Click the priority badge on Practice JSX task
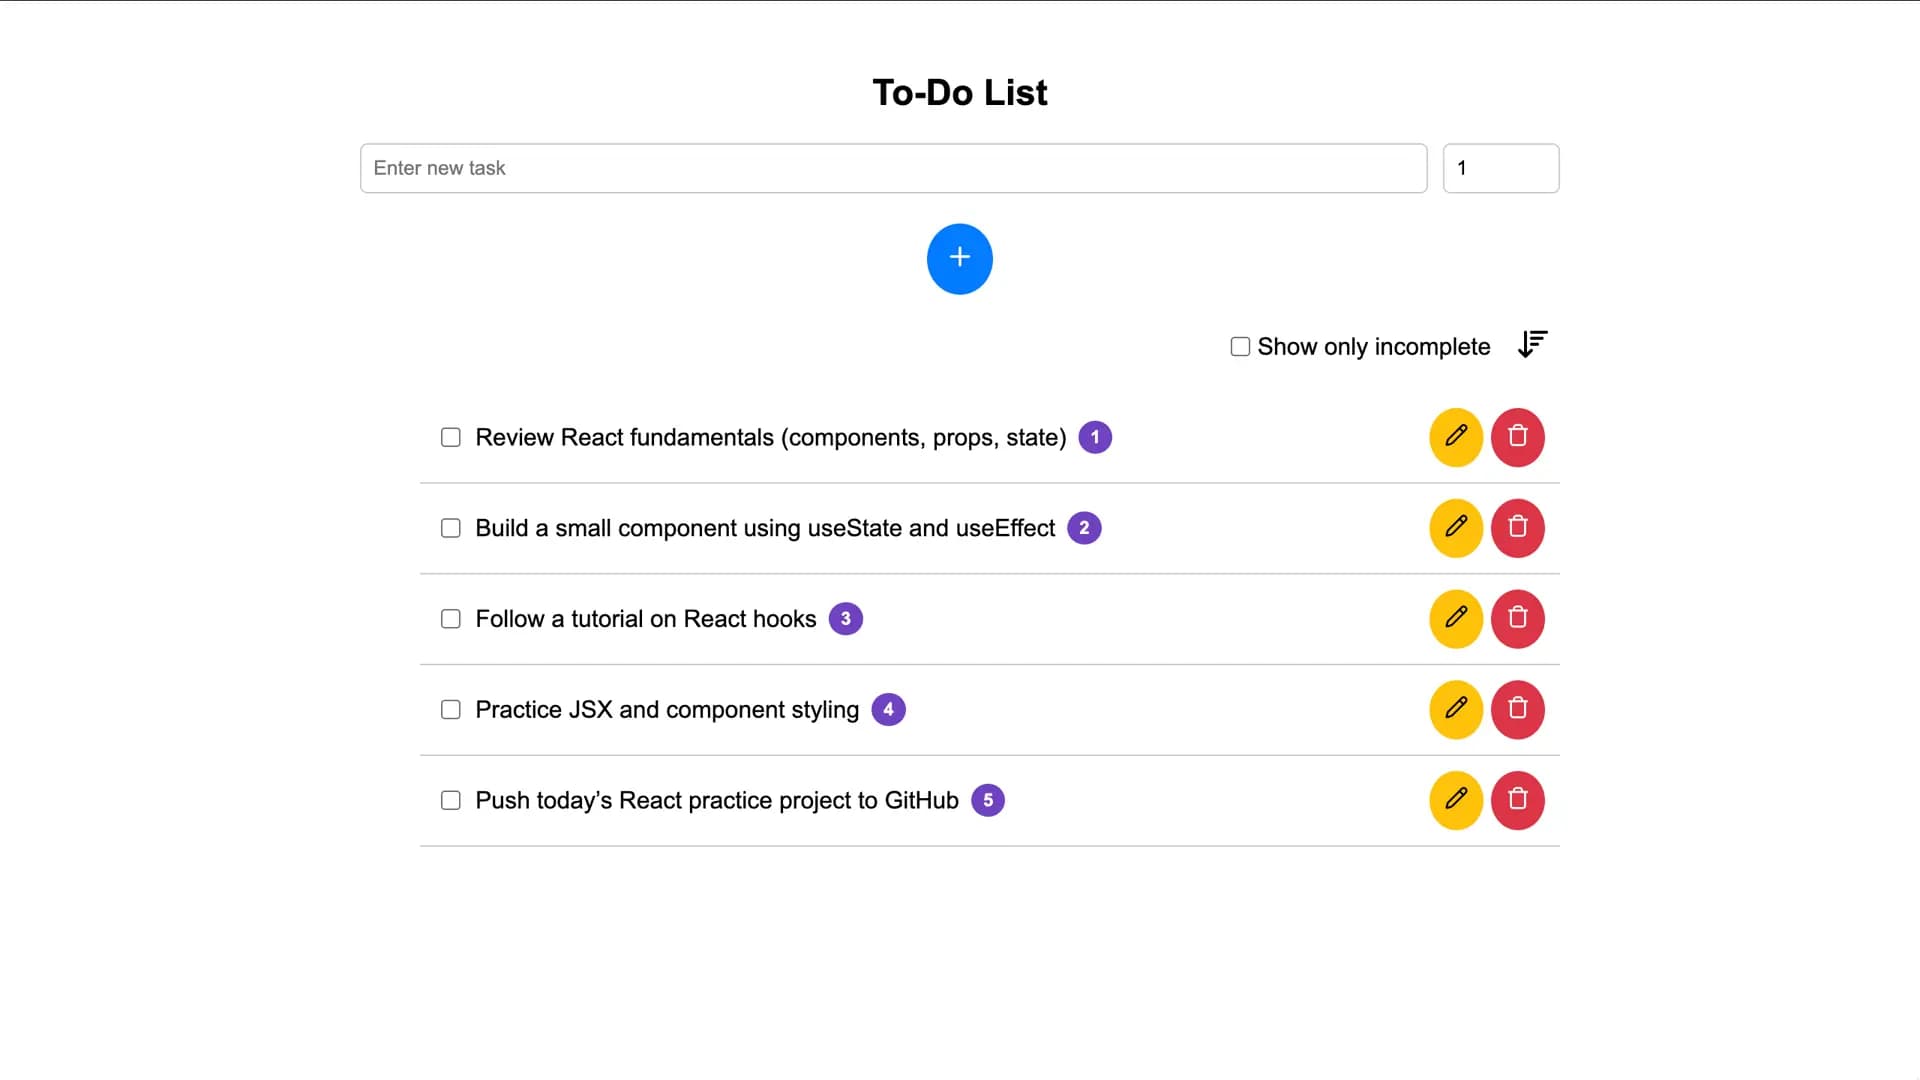This screenshot has width=1920, height=1080. [888, 709]
